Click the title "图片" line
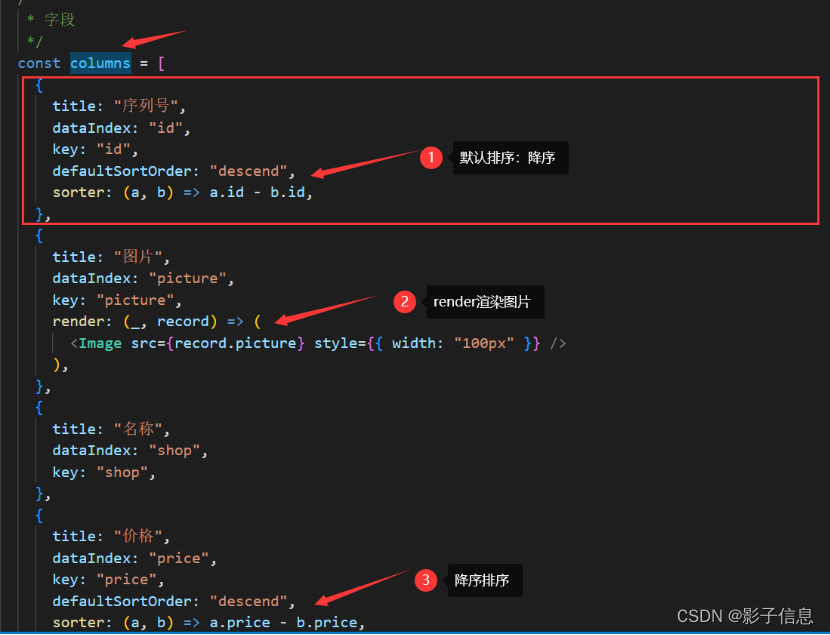 coord(111,257)
